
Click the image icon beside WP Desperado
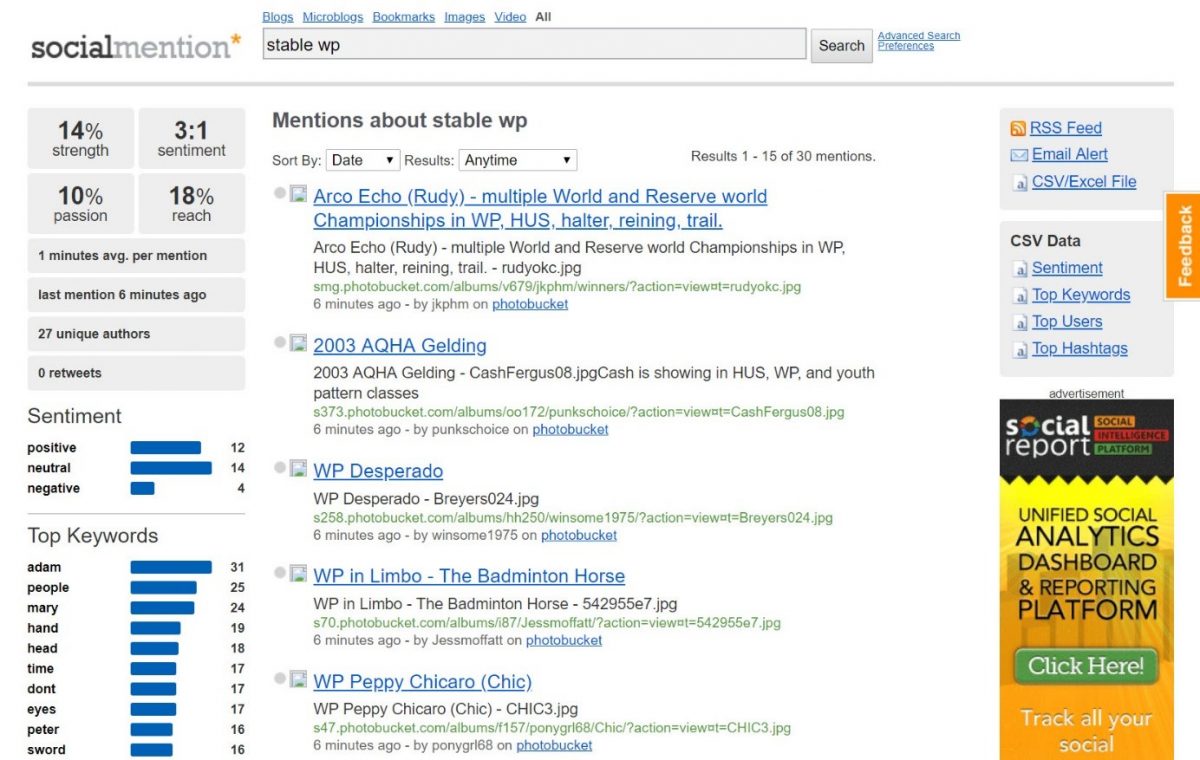(298, 468)
